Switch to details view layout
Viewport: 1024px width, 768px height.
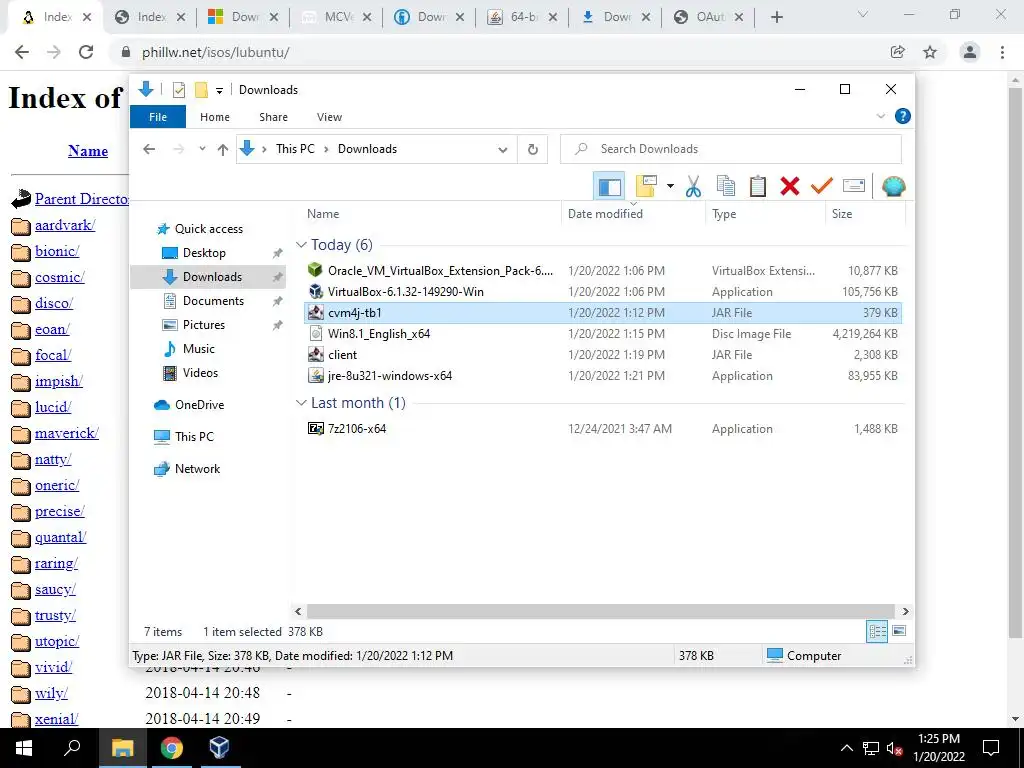(877, 631)
